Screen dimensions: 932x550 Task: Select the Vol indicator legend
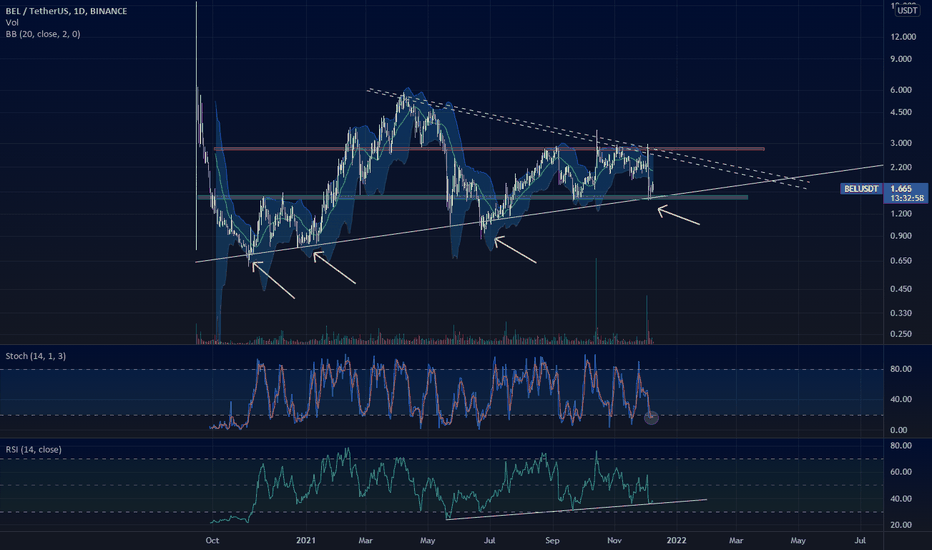pos(12,23)
